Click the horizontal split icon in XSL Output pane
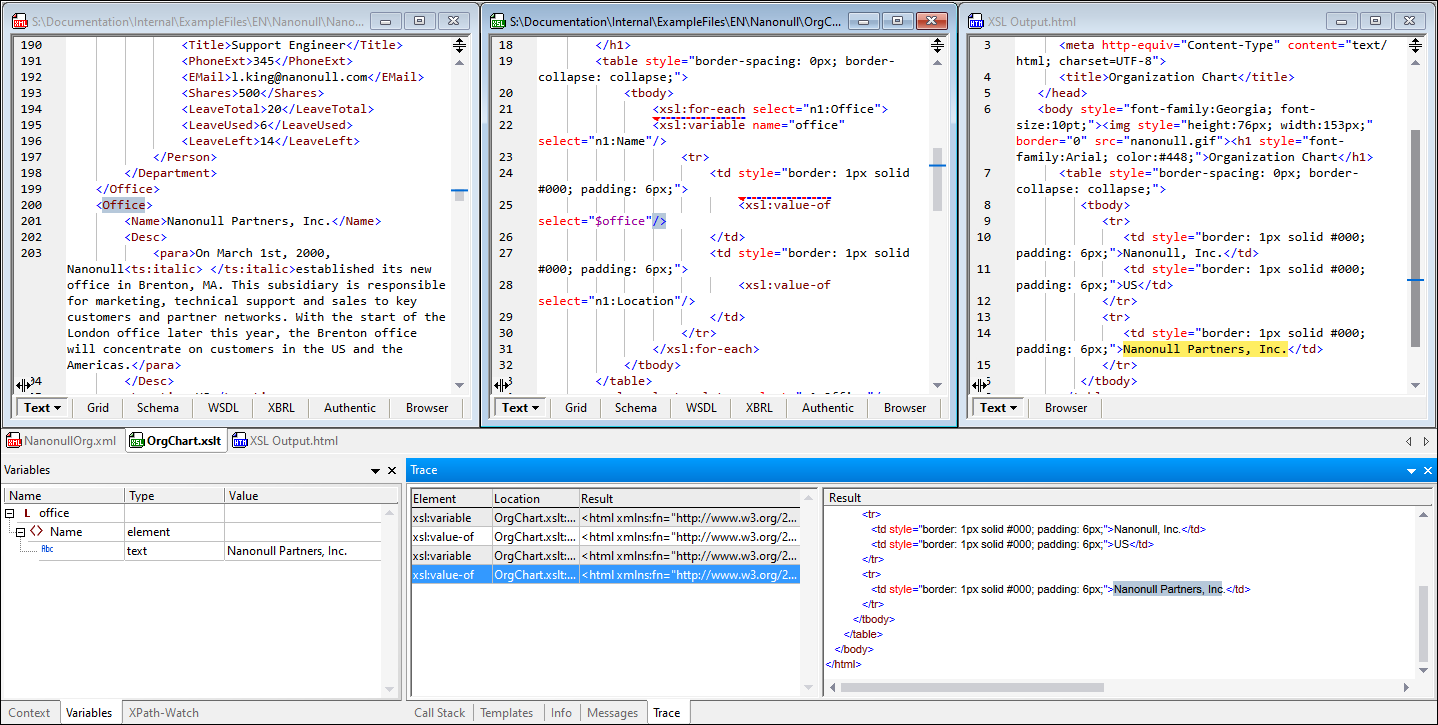Screen dimensions: 1438x725 pos(1415,45)
